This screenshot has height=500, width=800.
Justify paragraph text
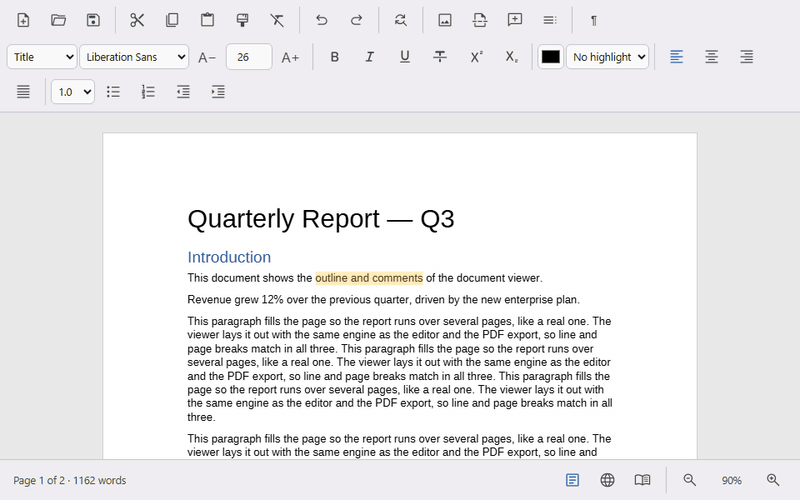23,92
